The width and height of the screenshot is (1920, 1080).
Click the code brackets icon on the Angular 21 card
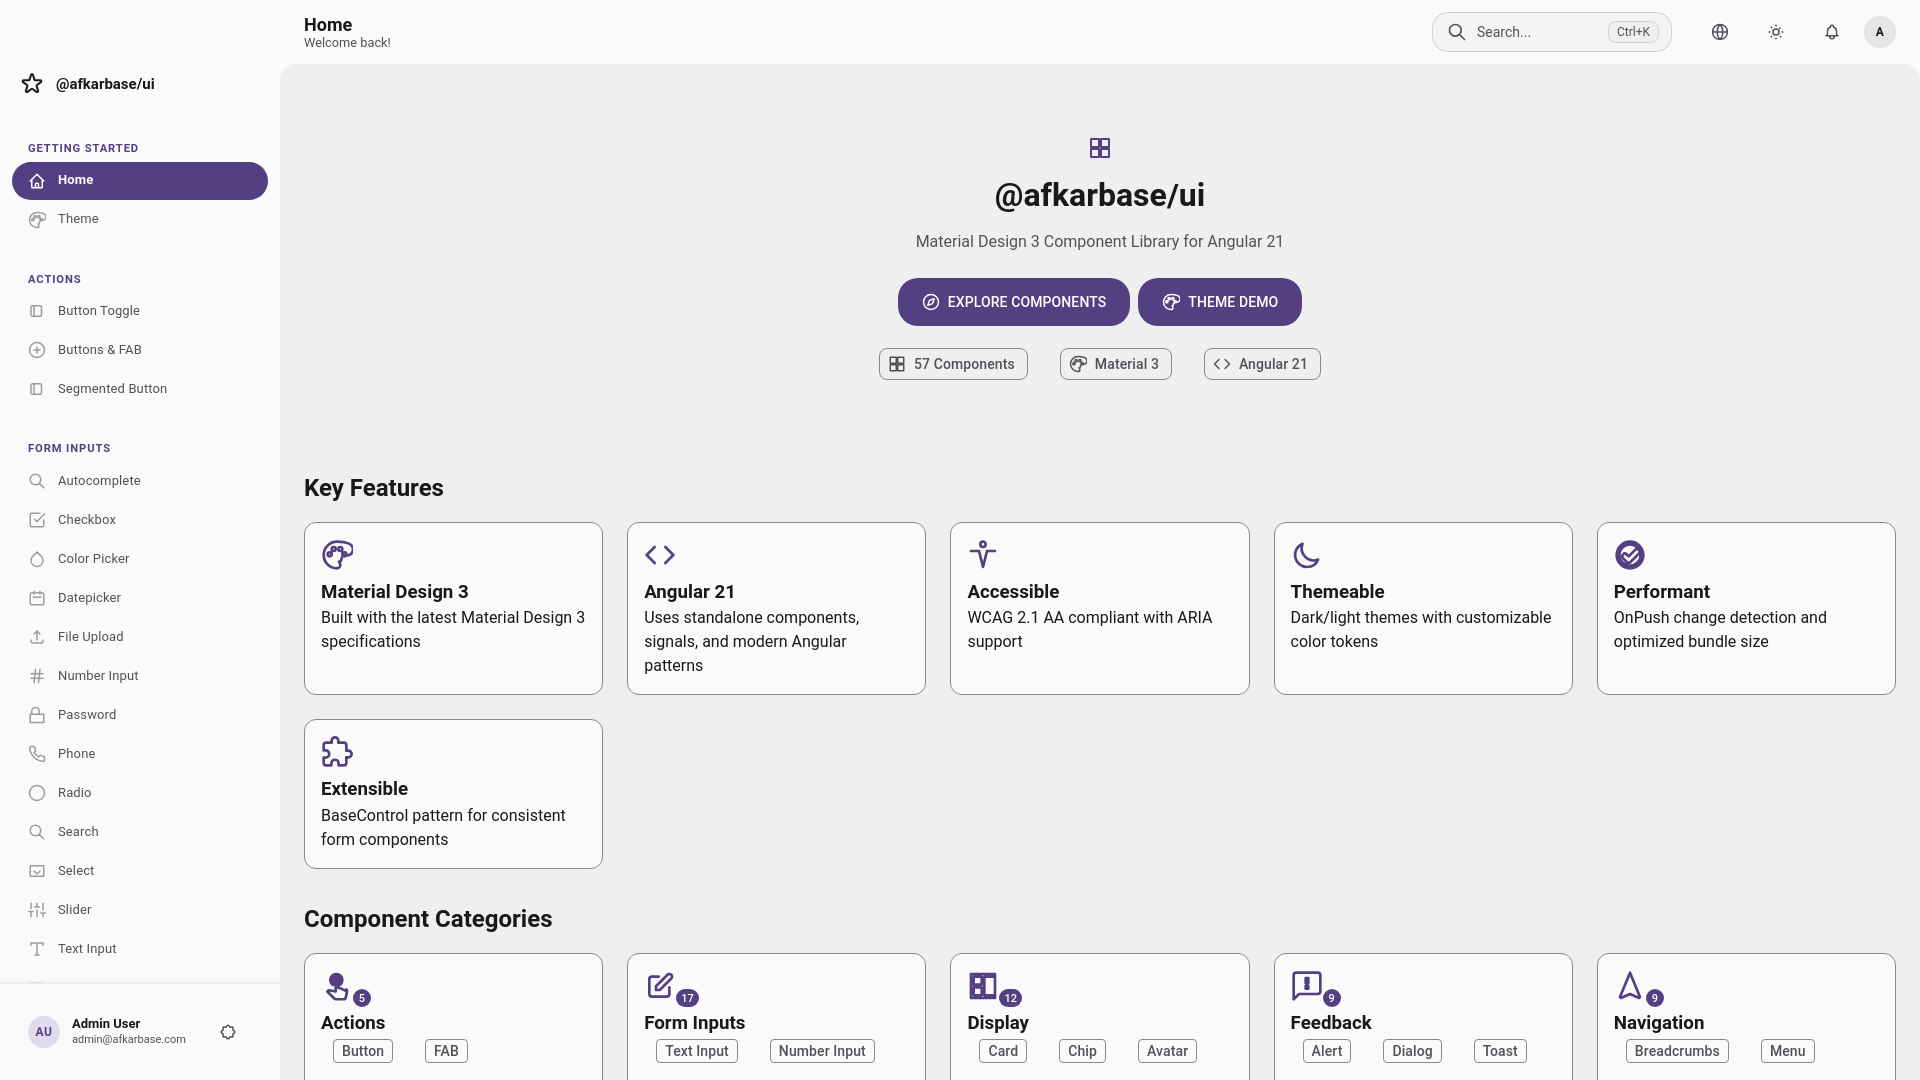[x=660, y=554]
